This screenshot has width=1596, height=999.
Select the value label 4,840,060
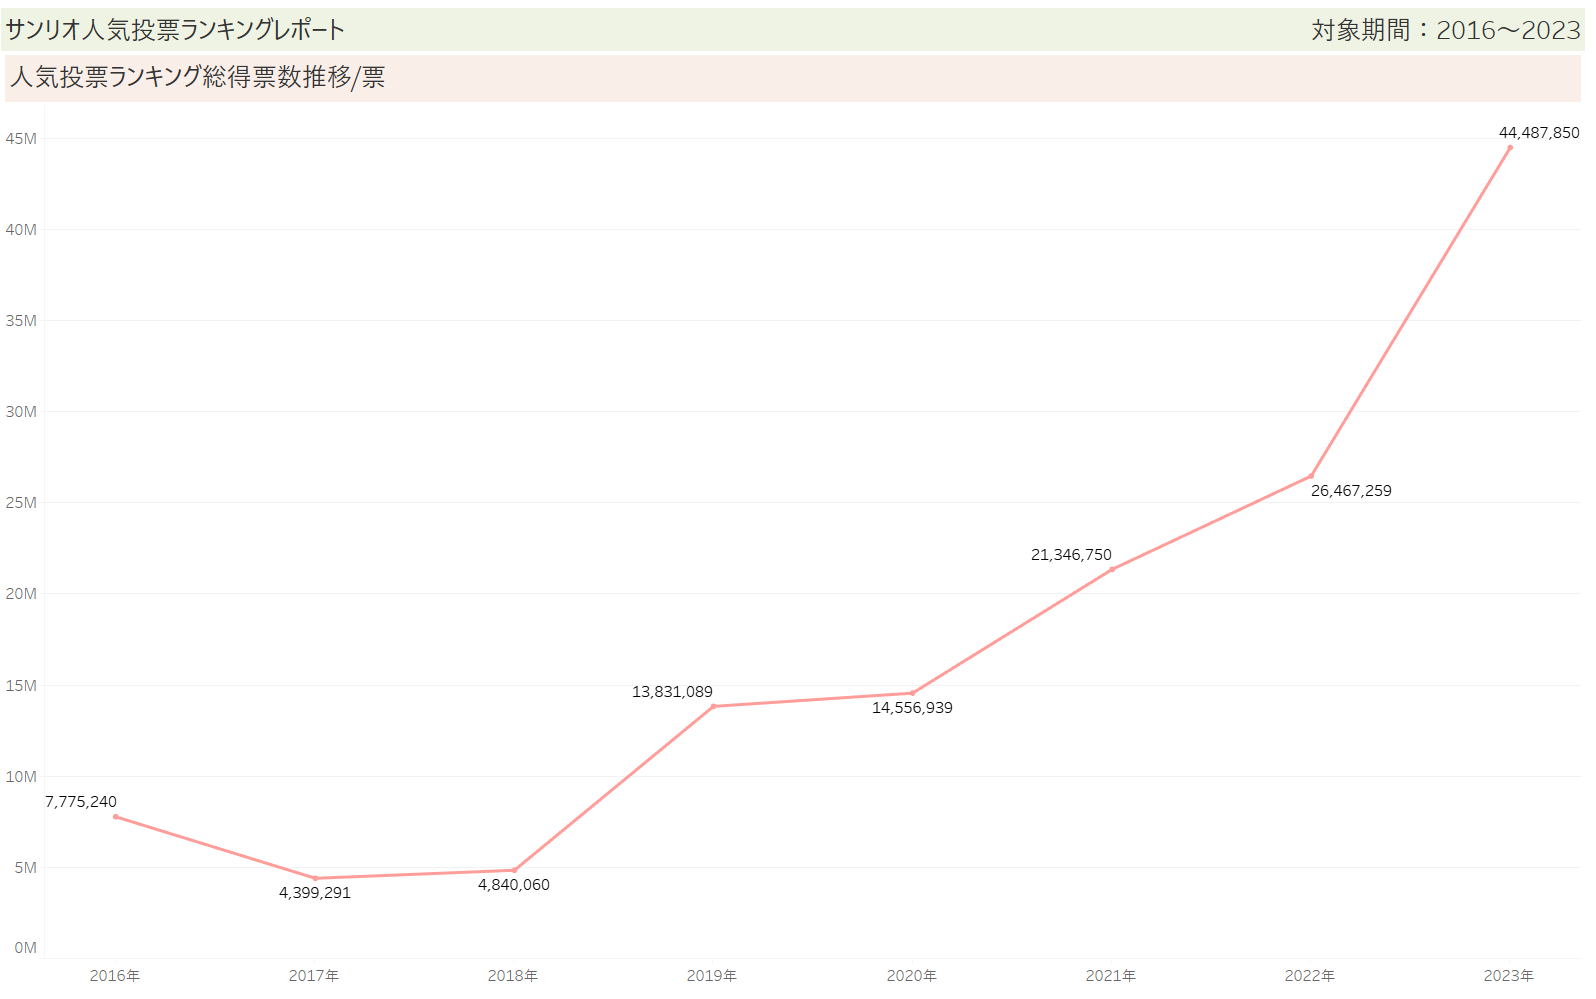pos(514,884)
